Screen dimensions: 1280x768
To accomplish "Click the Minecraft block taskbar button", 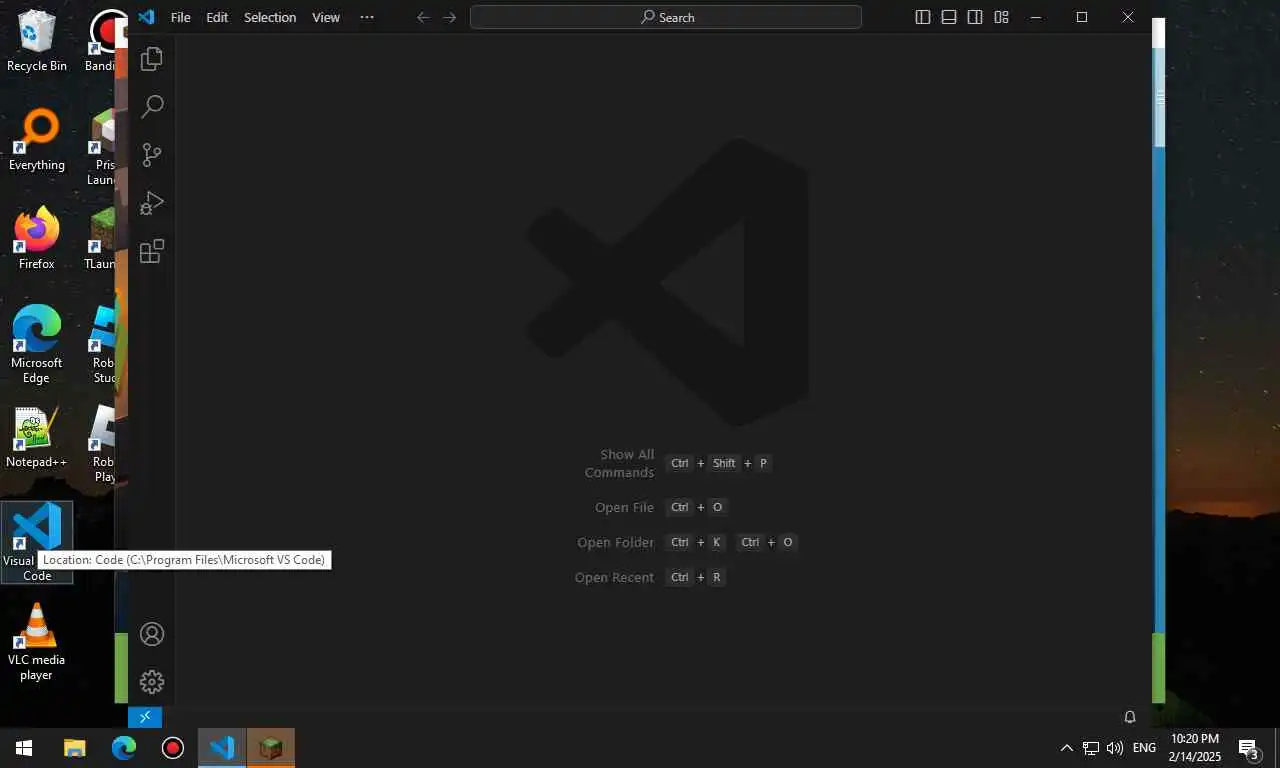I will 271,747.
